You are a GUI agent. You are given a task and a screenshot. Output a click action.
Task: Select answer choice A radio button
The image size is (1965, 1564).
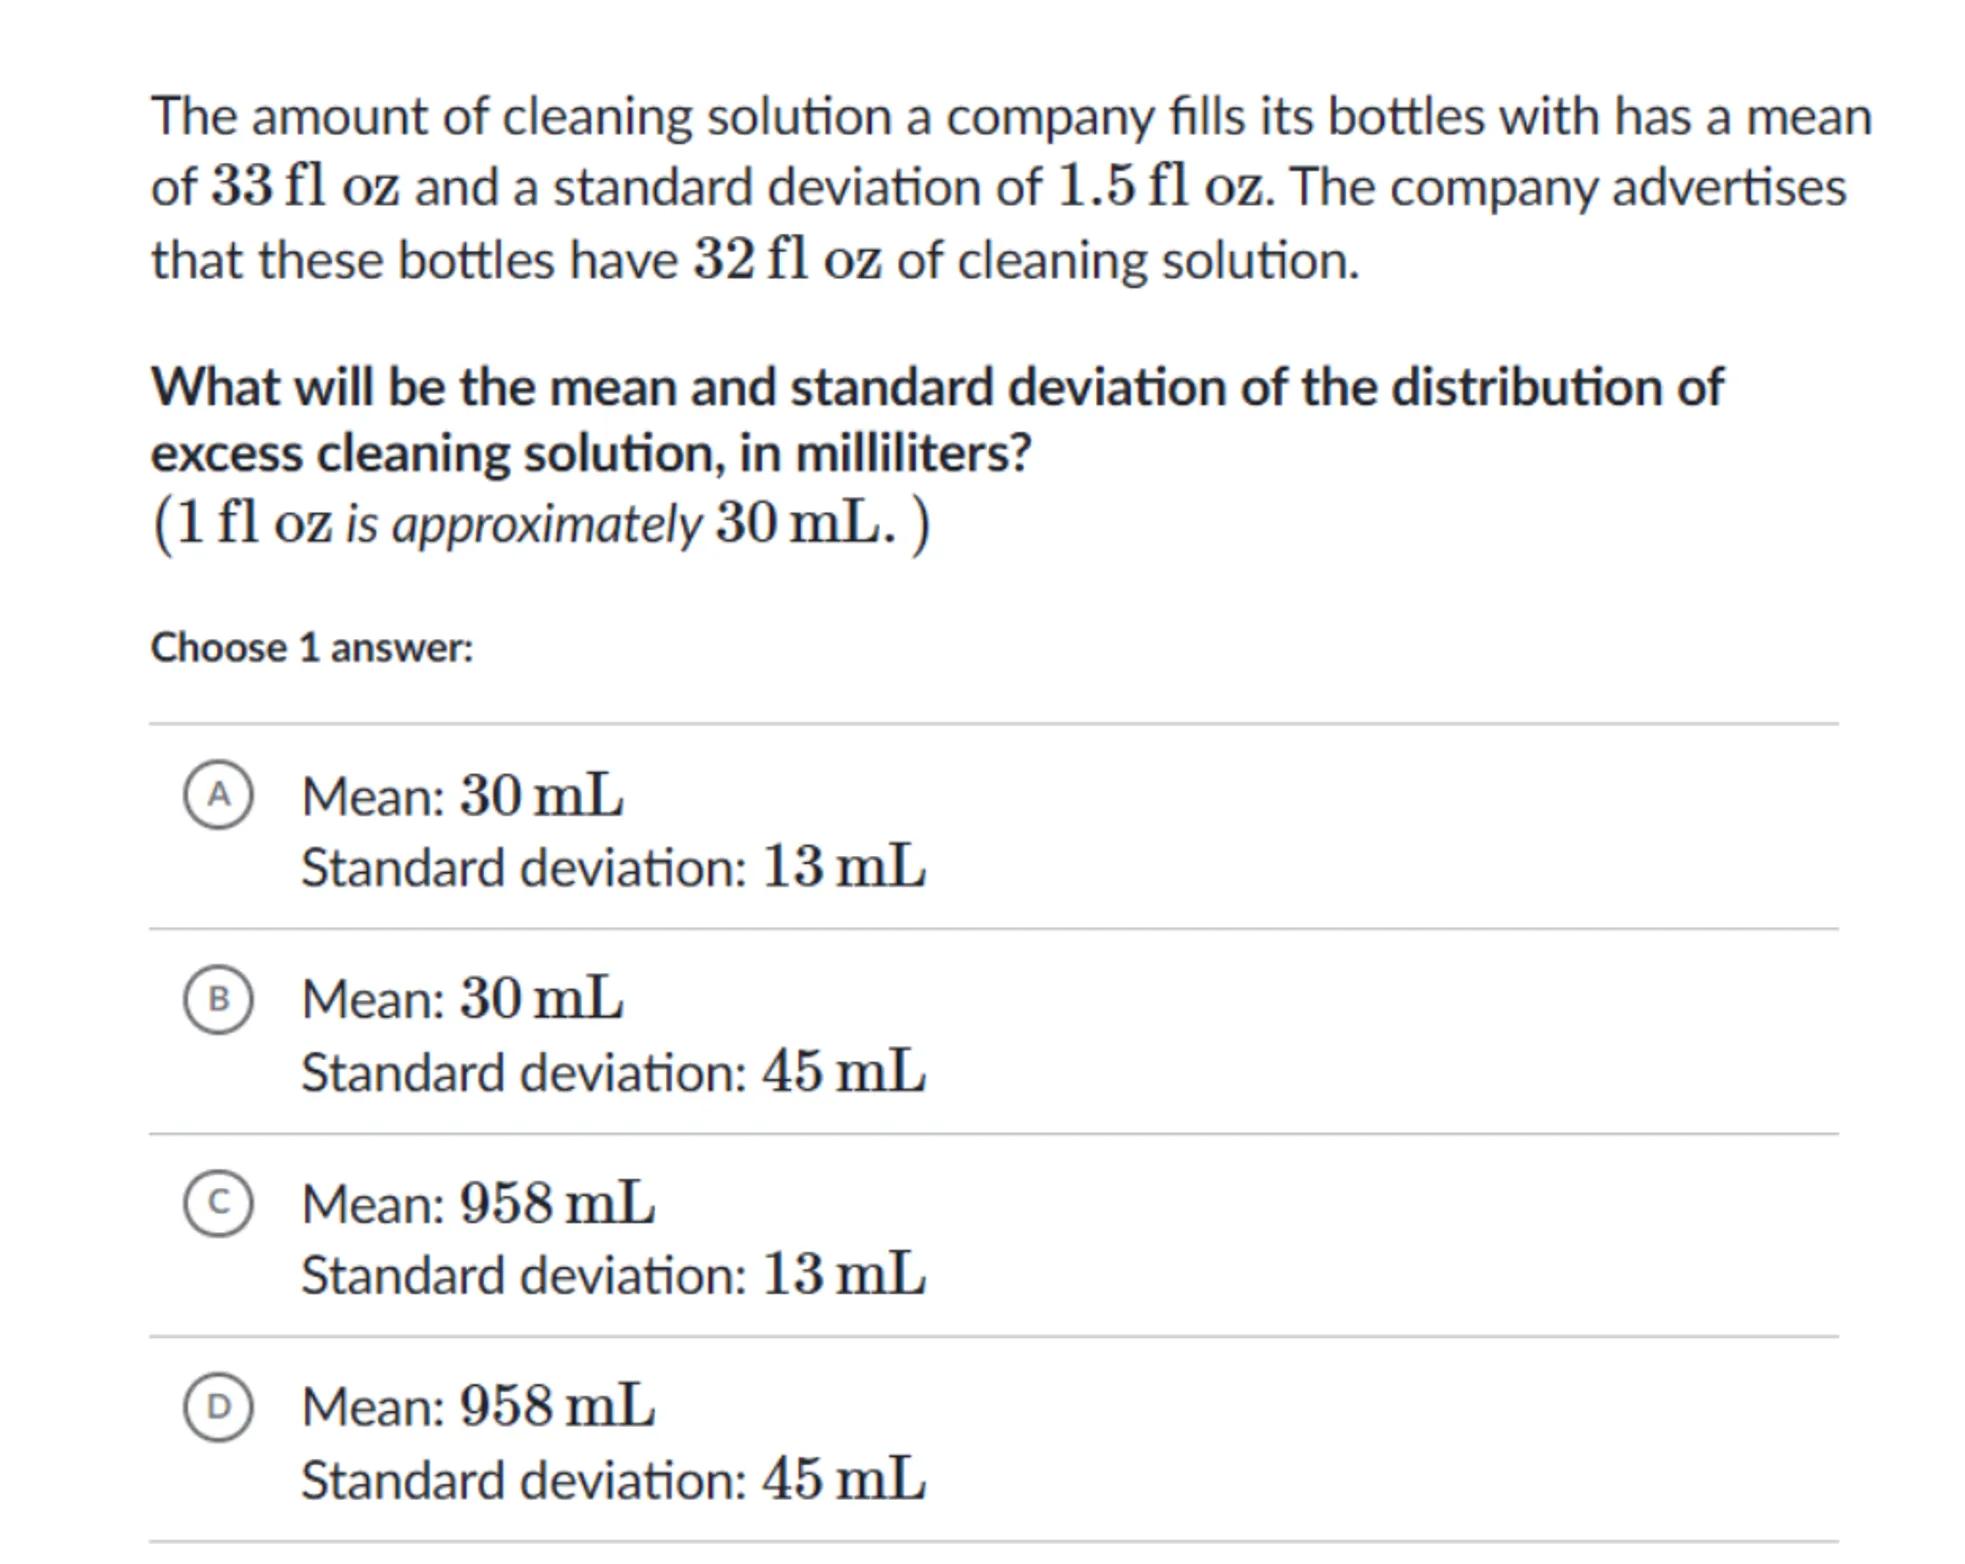click(x=218, y=795)
